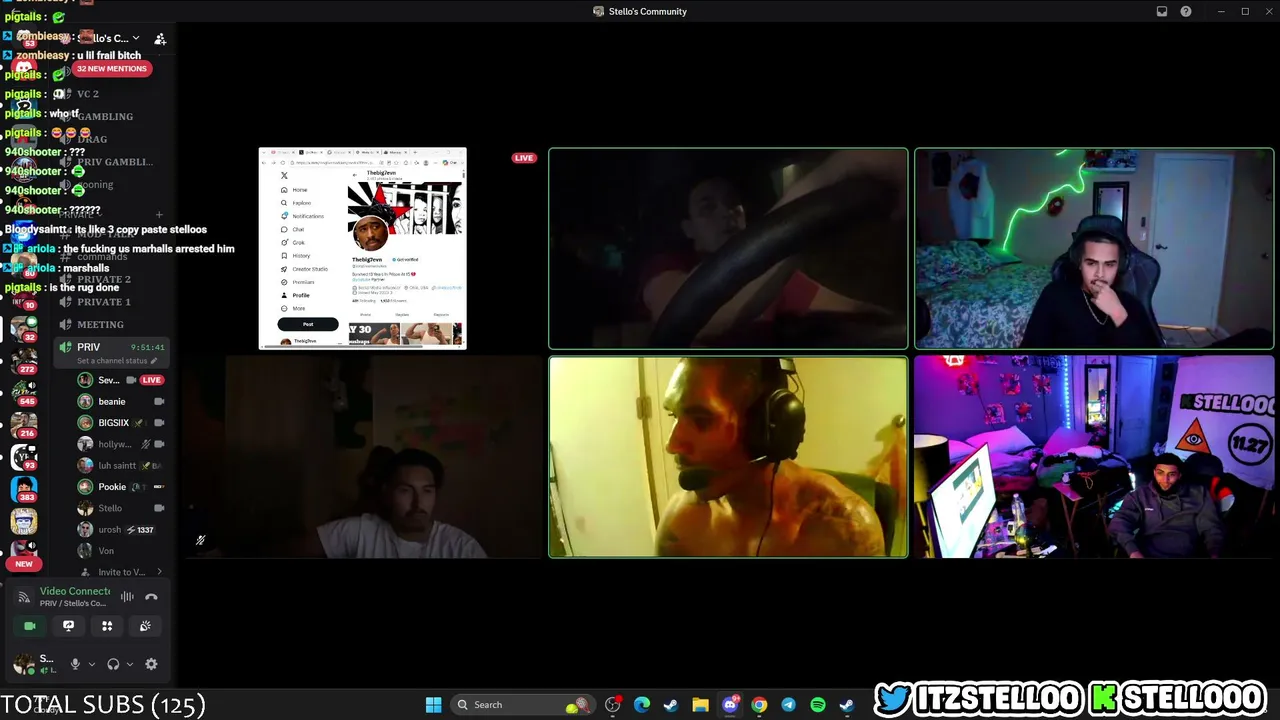Image resolution: width=1280 pixels, height=720 pixels.
Task: Open Microsoft Edge from the taskbar
Action: click(x=642, y=705)
